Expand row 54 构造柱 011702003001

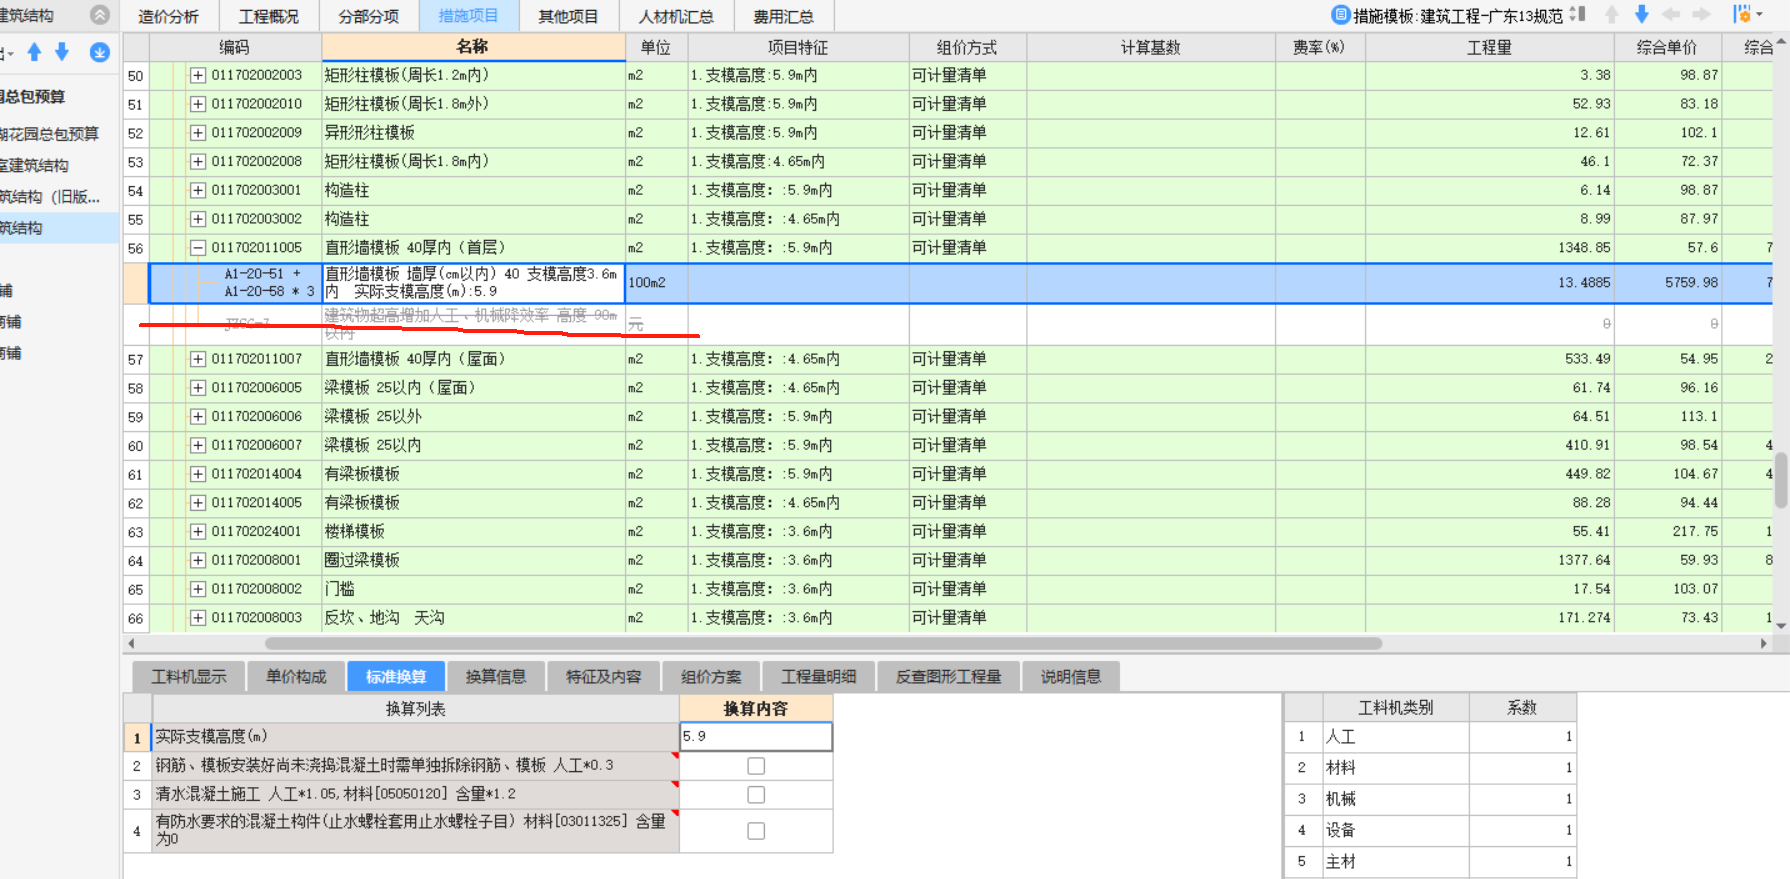click(x=198, y=190)
